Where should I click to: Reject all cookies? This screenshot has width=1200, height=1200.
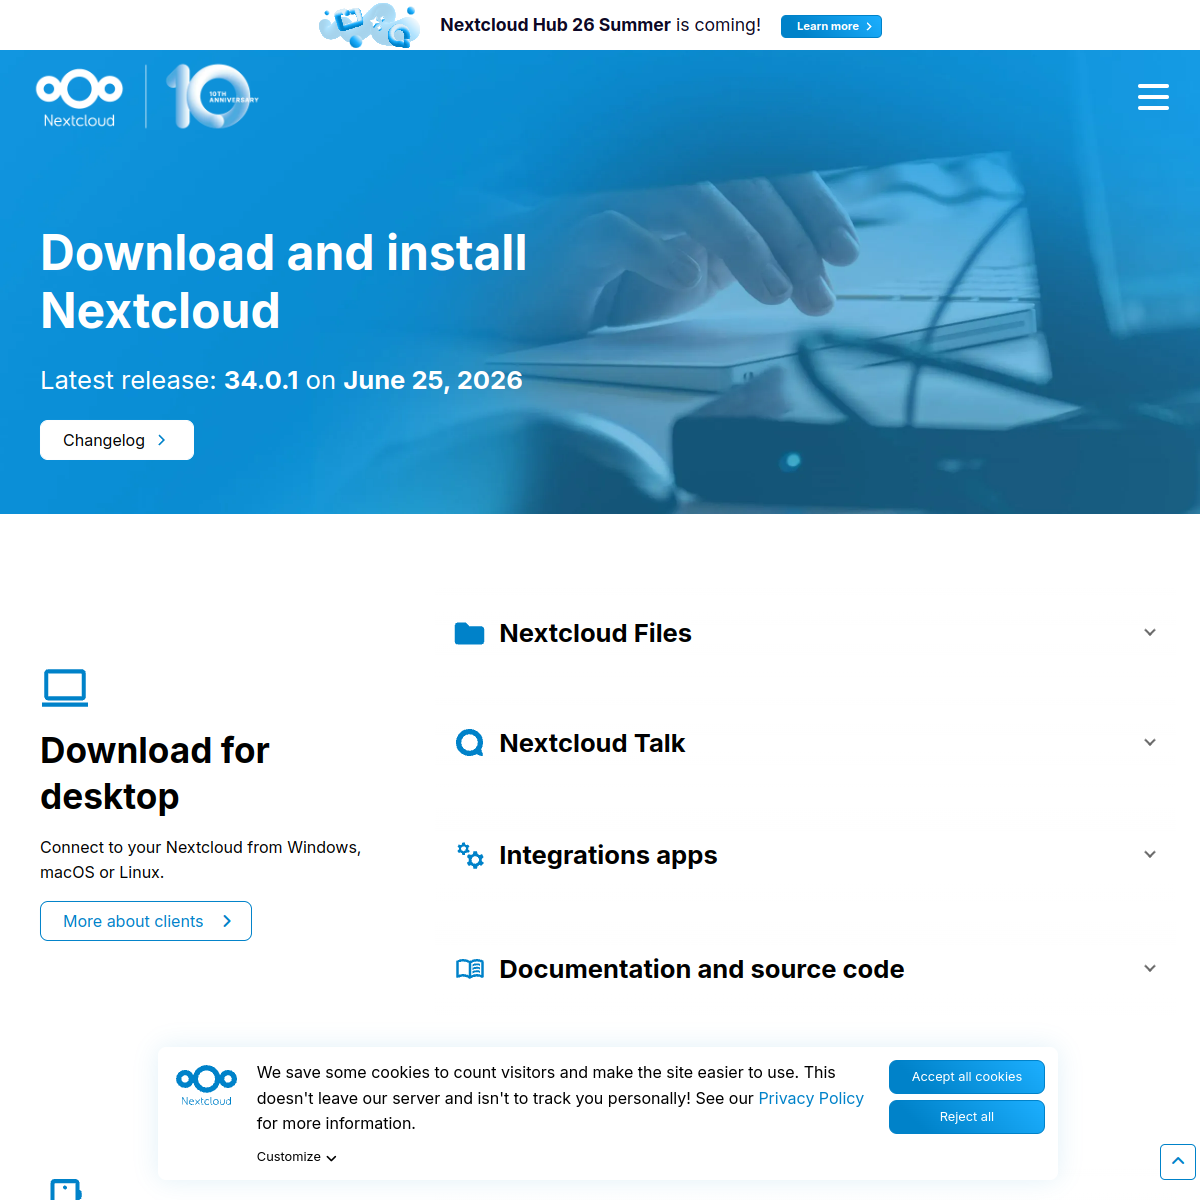[967, 1117]
